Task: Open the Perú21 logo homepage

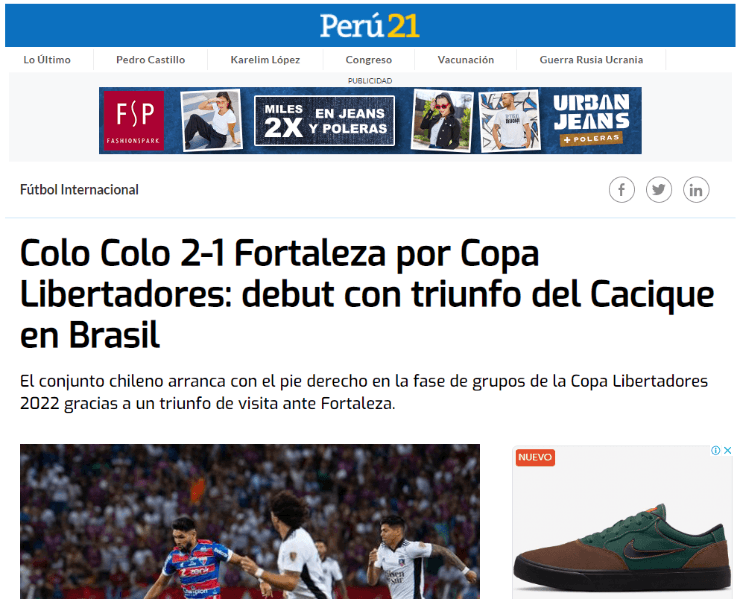Action: [370, 25]
